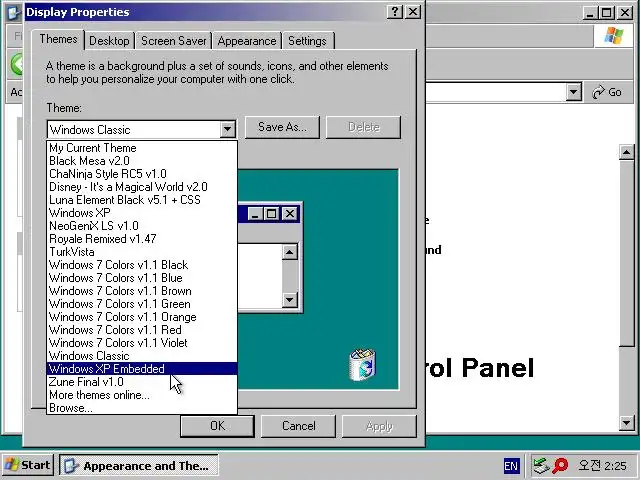Pick NeoGeniX LS v1.0 theme

pos(142,226)
